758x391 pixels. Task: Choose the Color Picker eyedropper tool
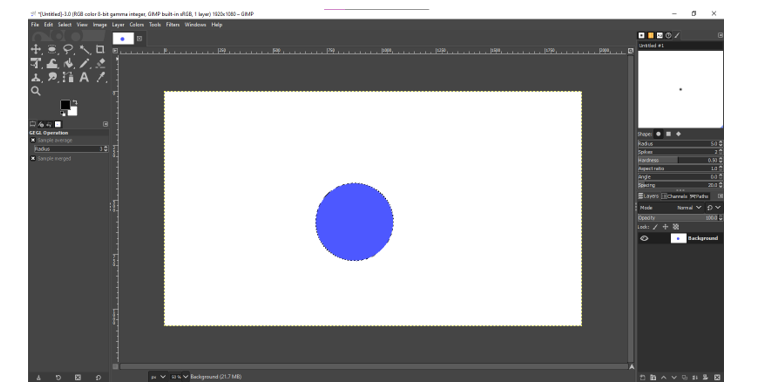(101, 77)
